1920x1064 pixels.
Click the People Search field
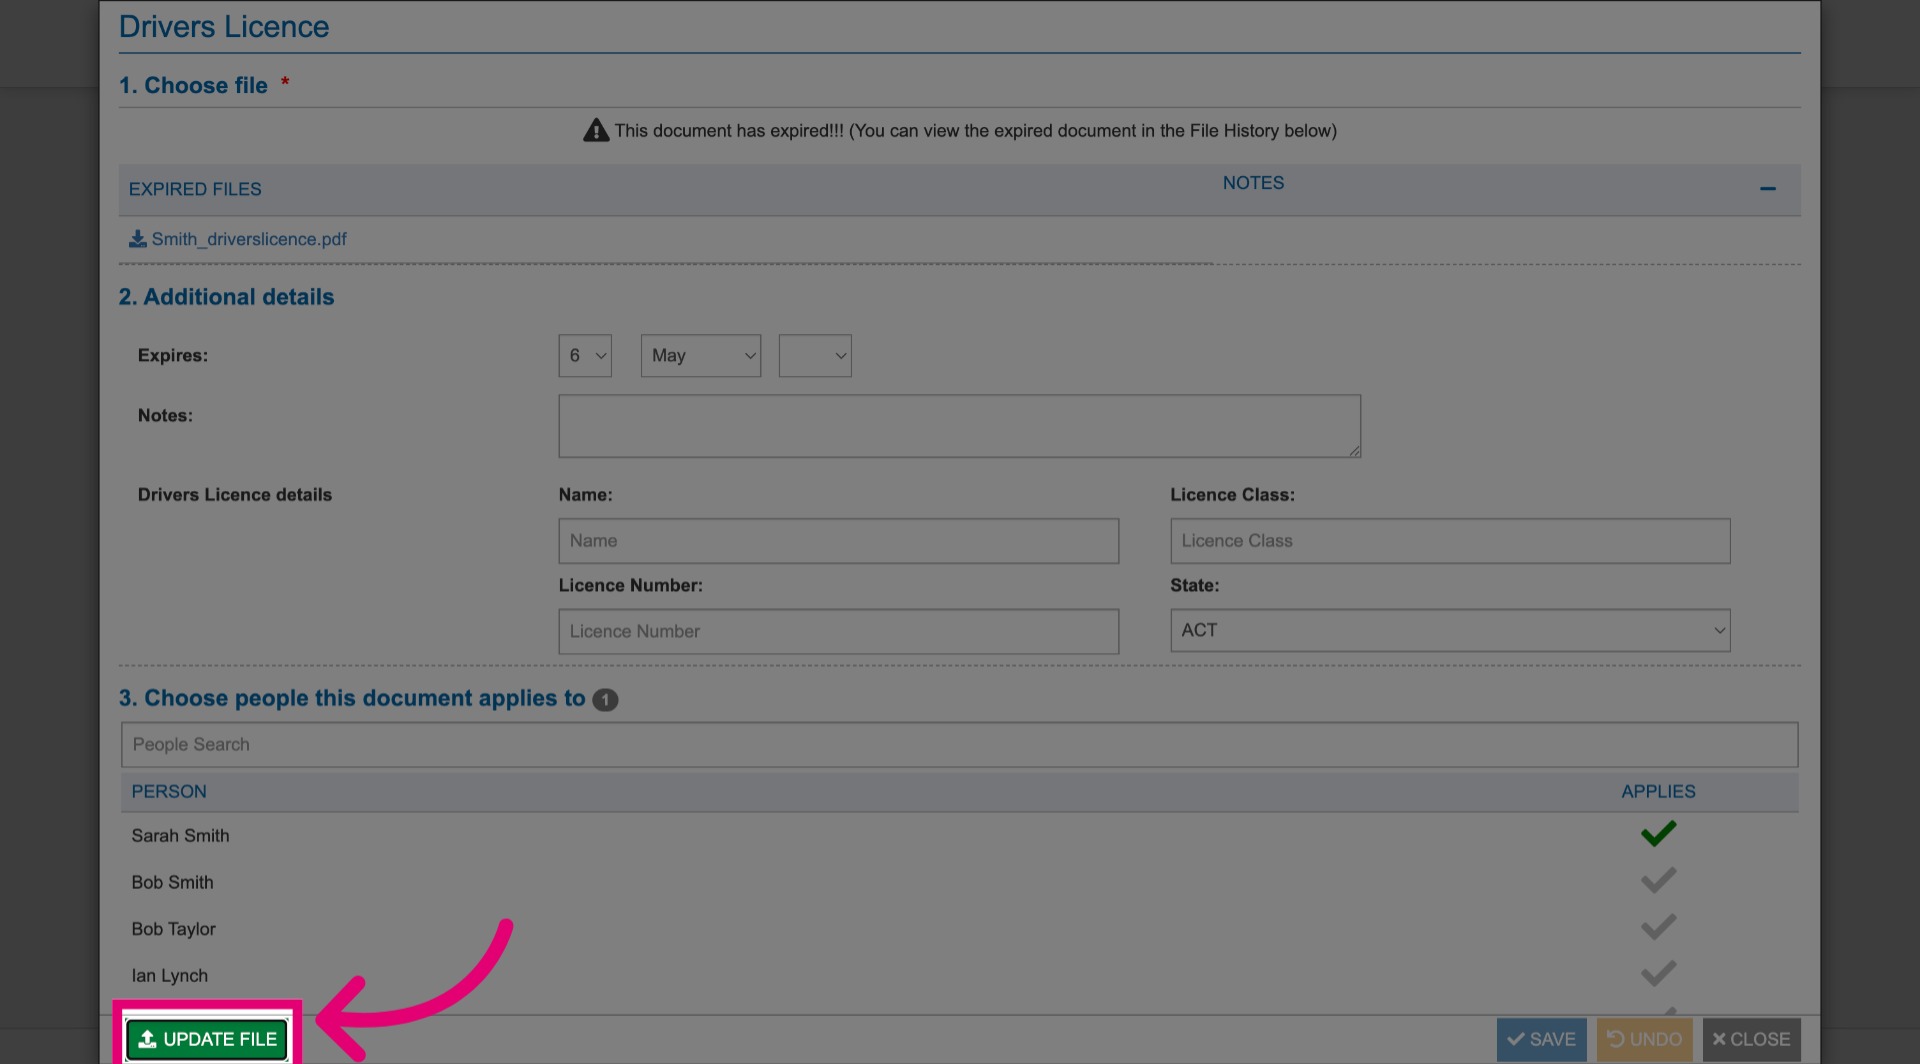[x=960, y=745]
